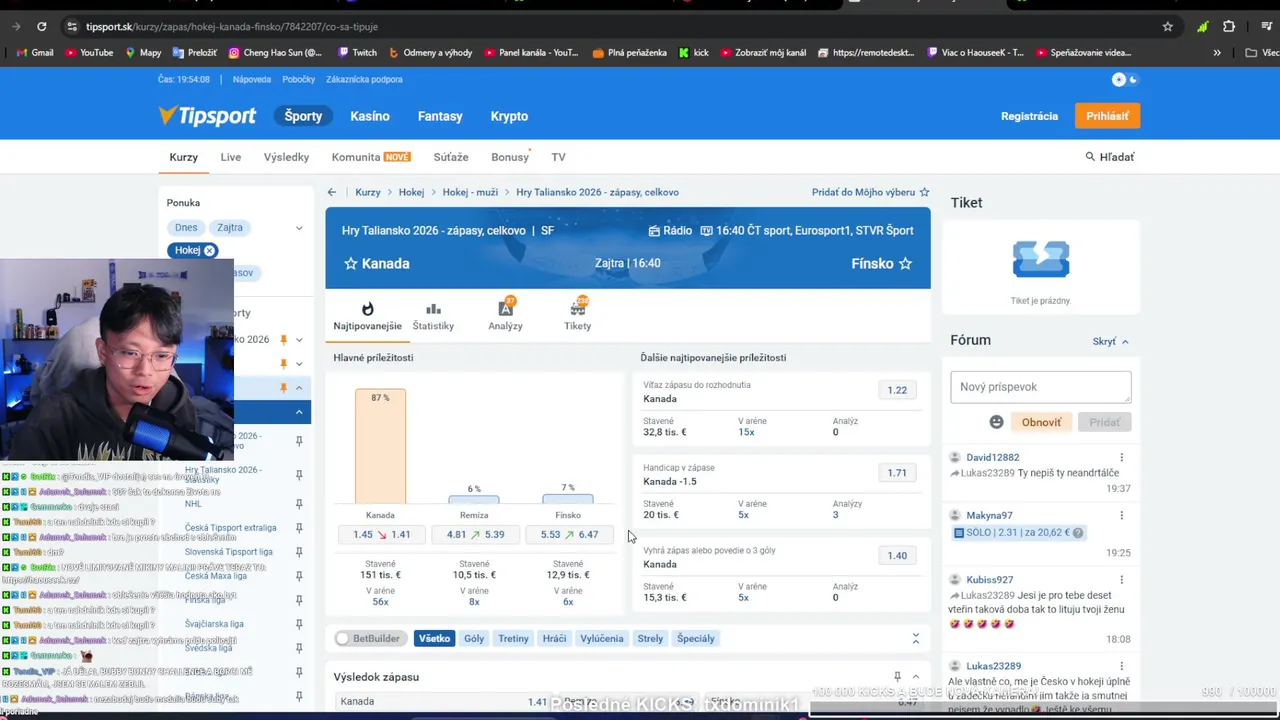Image resolution: width=1280 pixels, height=720 pixels.
Task: Click Pridať do Môjho výberu
Action: point(870,192)
